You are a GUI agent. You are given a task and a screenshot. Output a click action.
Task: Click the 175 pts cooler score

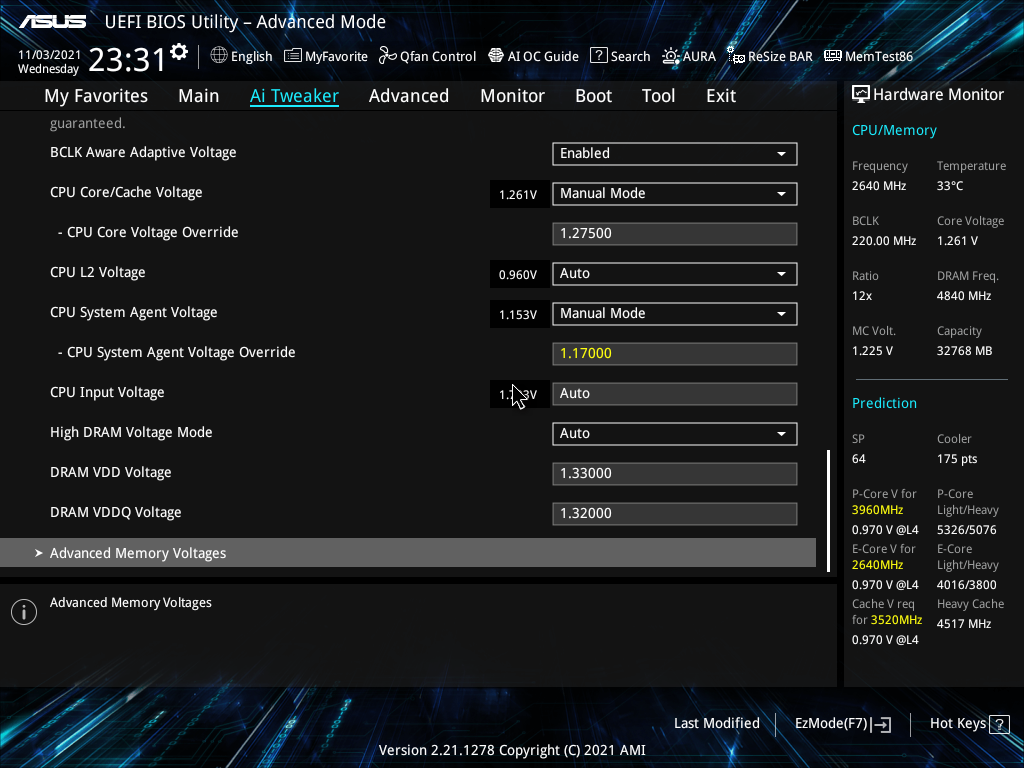click(957, 459)
